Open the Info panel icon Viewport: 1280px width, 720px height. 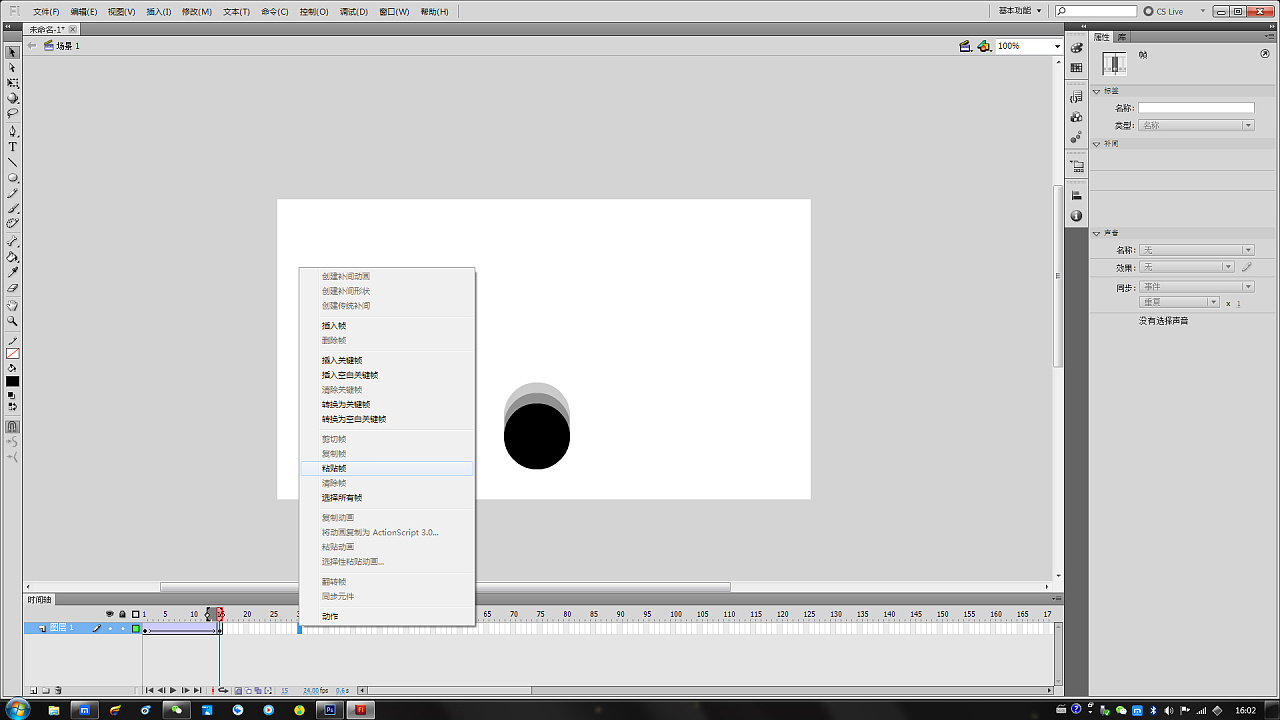(1076, 216)
